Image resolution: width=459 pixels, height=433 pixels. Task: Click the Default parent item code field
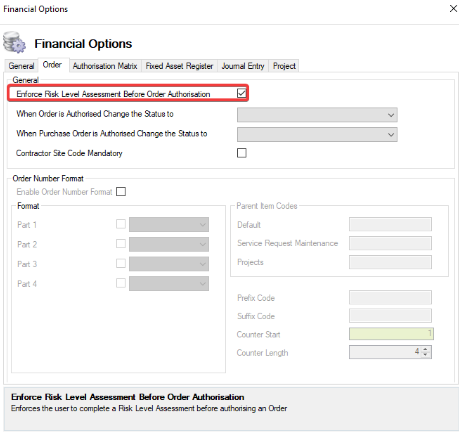(x=390, y=224)
